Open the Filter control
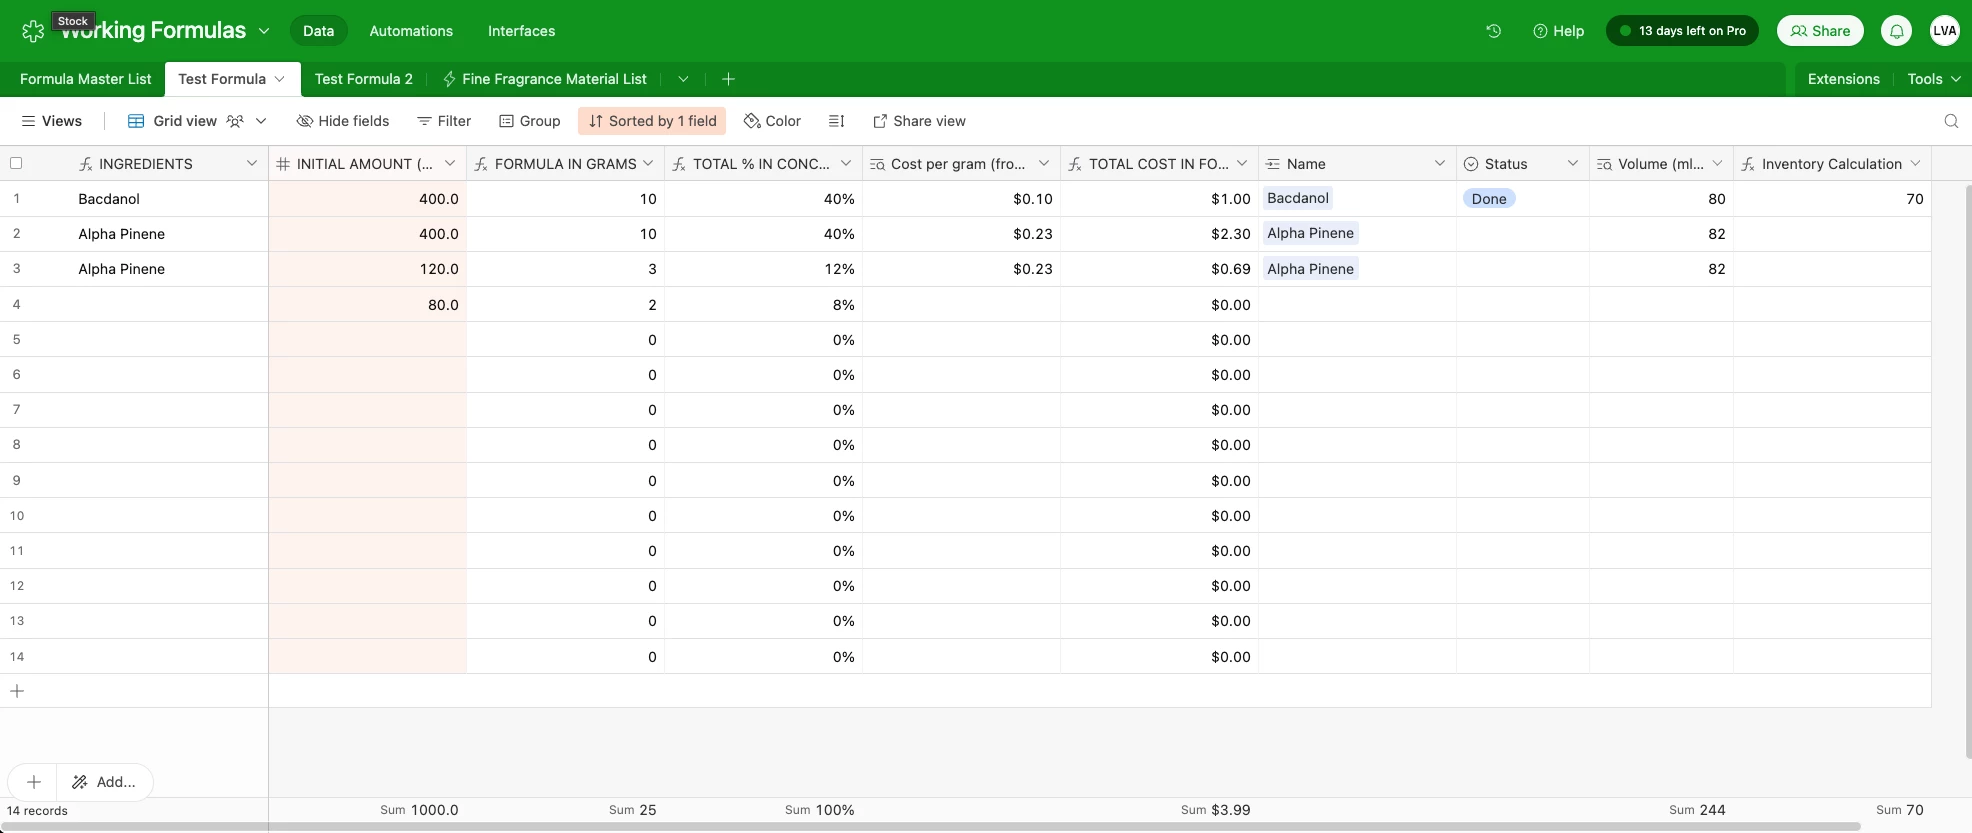This screenshot has height=833, width=1972. pos(444,121)
